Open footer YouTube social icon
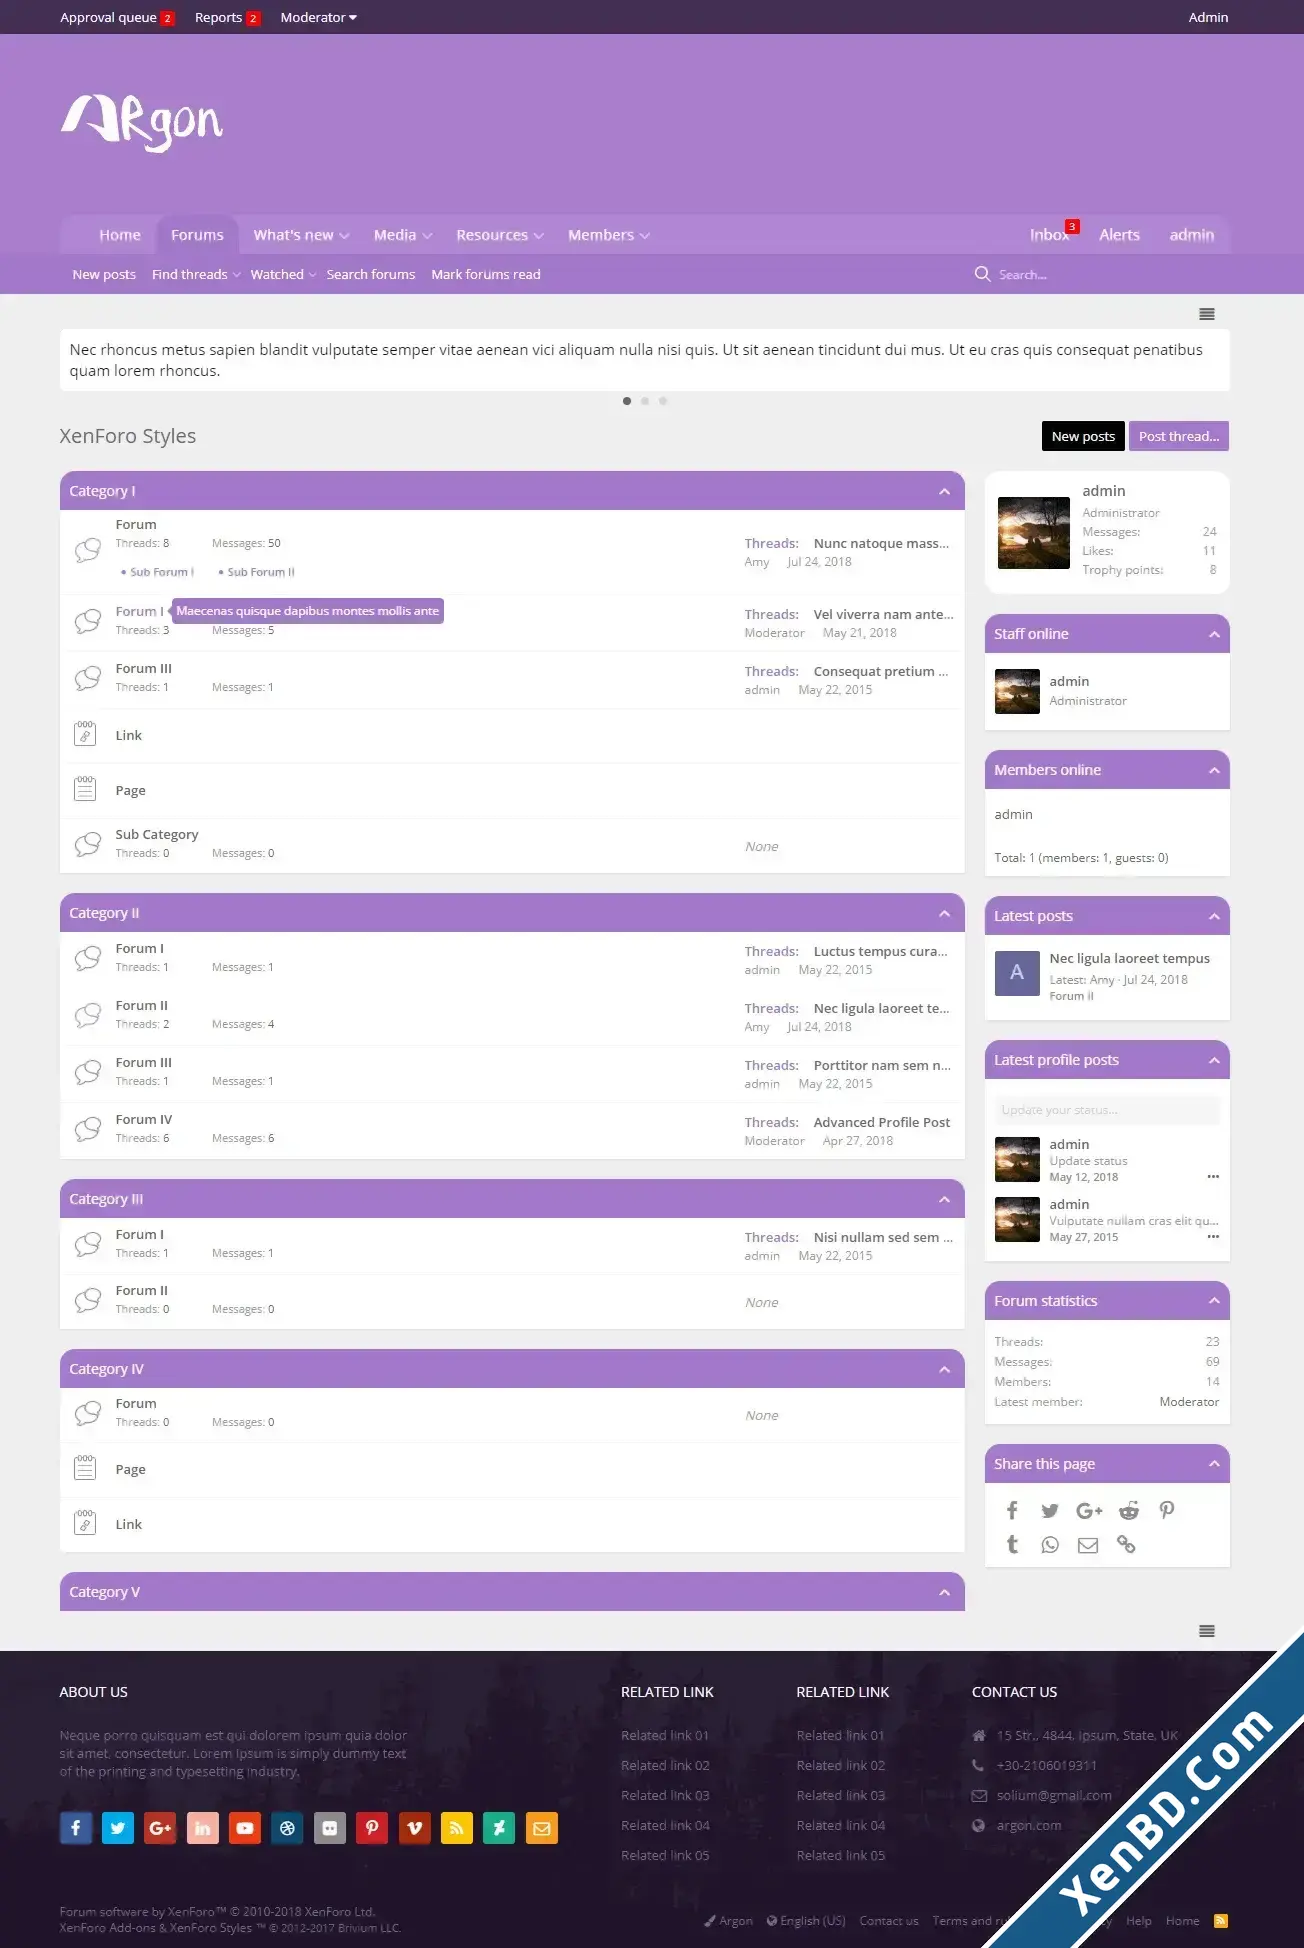Viewport: 1304px width, 1948px height. [245, 1828]
